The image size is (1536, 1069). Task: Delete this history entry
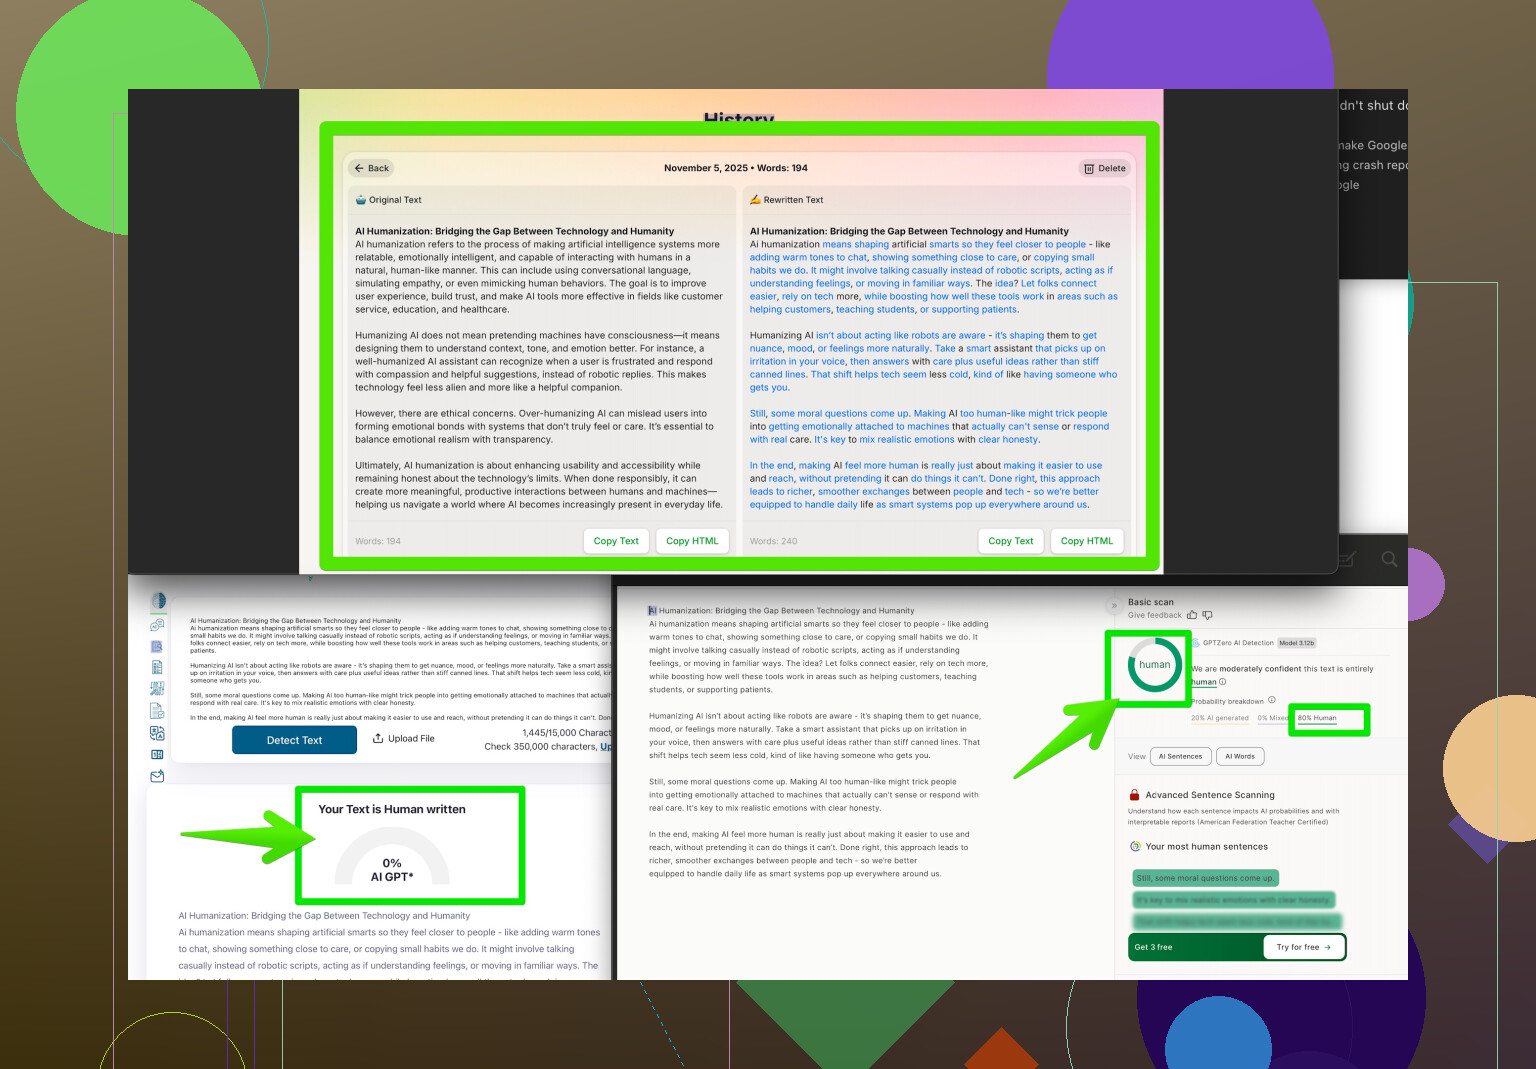click(x=1105, y=168)
